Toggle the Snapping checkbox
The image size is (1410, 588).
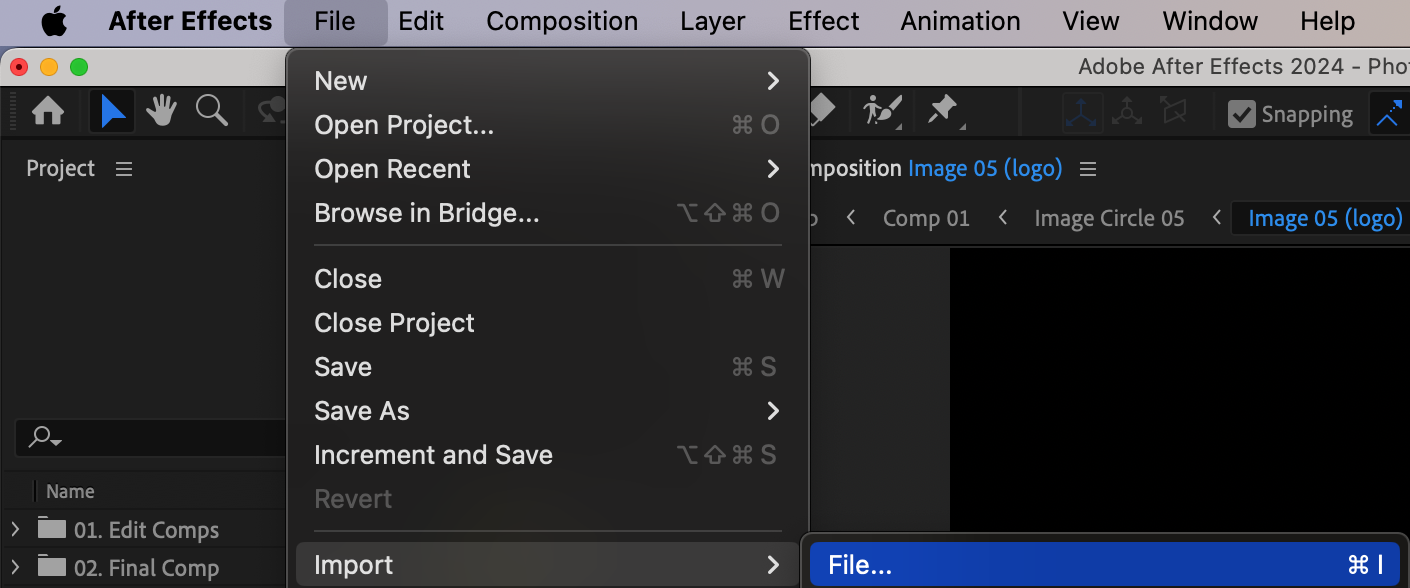[1242, 114]
